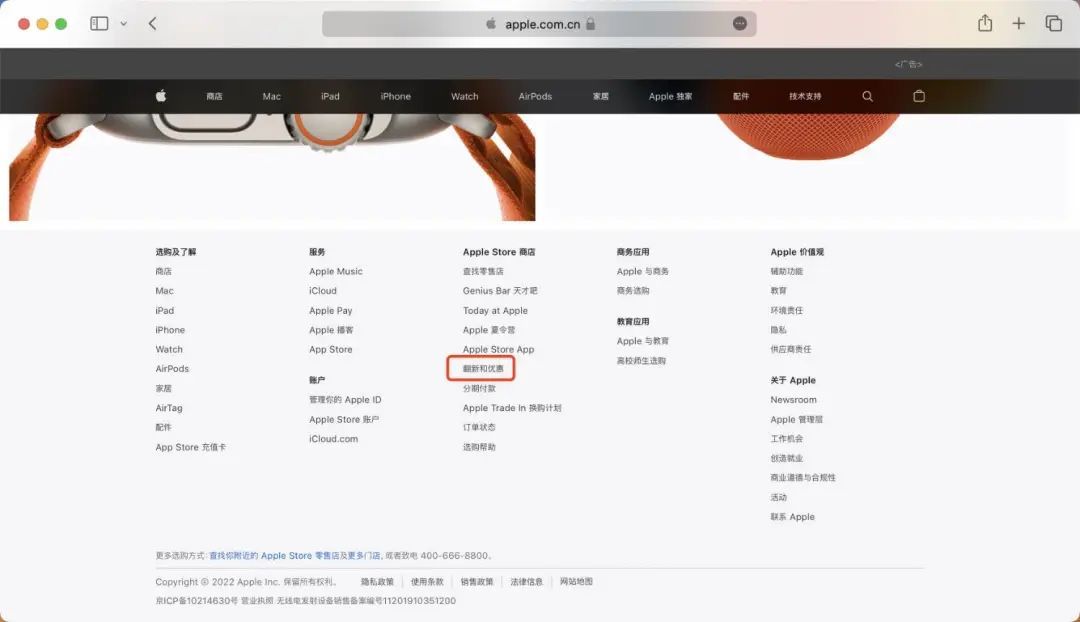1080x622 pixels.
Task: Click 联系 Apple footer link
Action: (792, 517)
